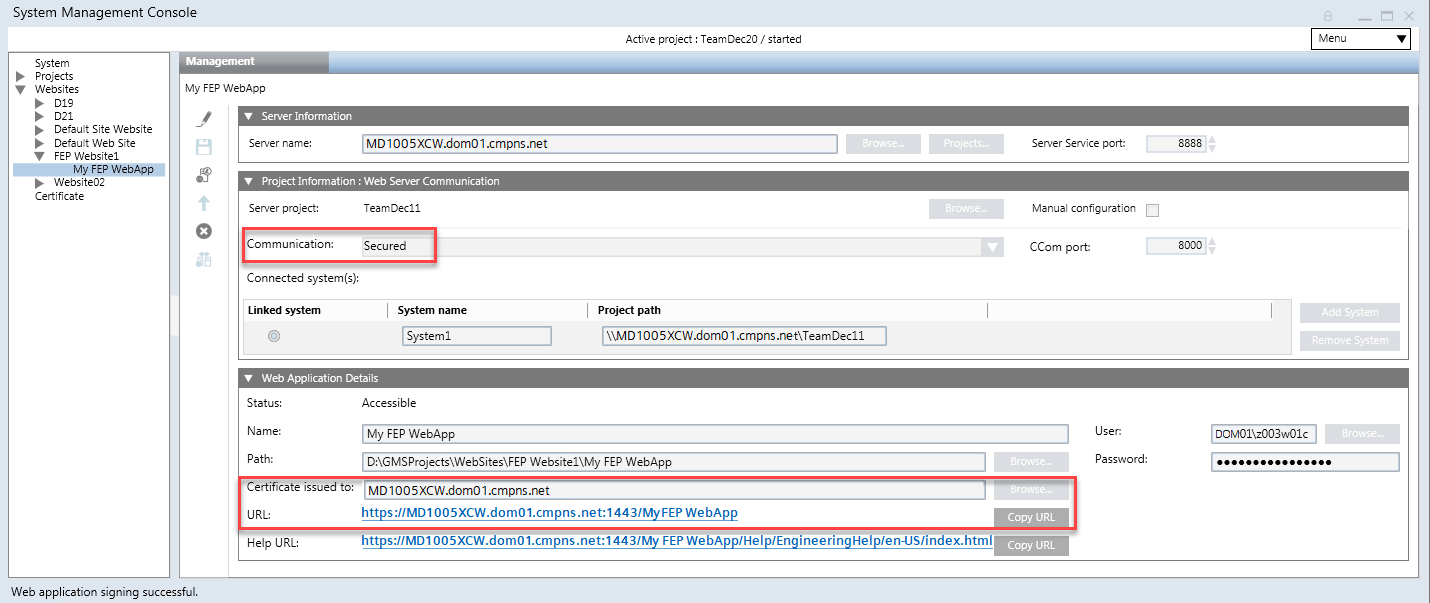
Task: Select the Linked system radio button
Action: point(274,335)
